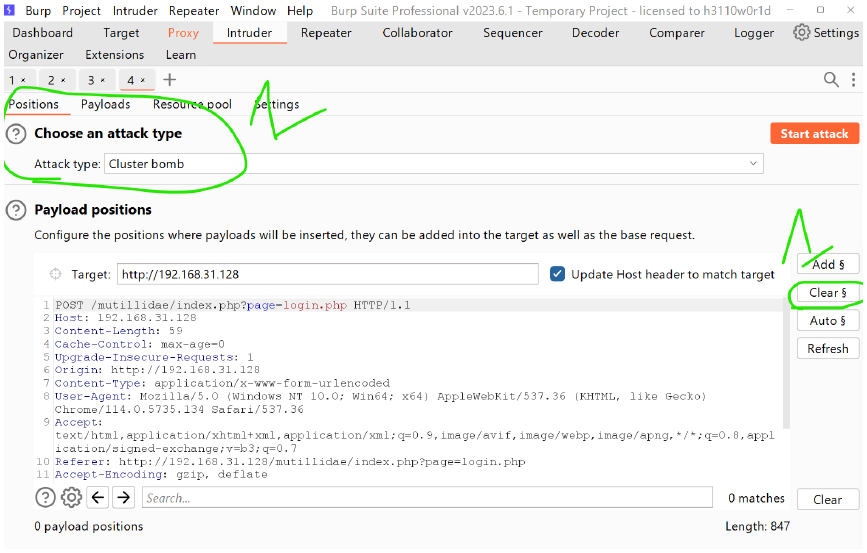Click the POST request line in editor
Screen dimensions: 867x553
pyautogui.click(x=232, y=305)
